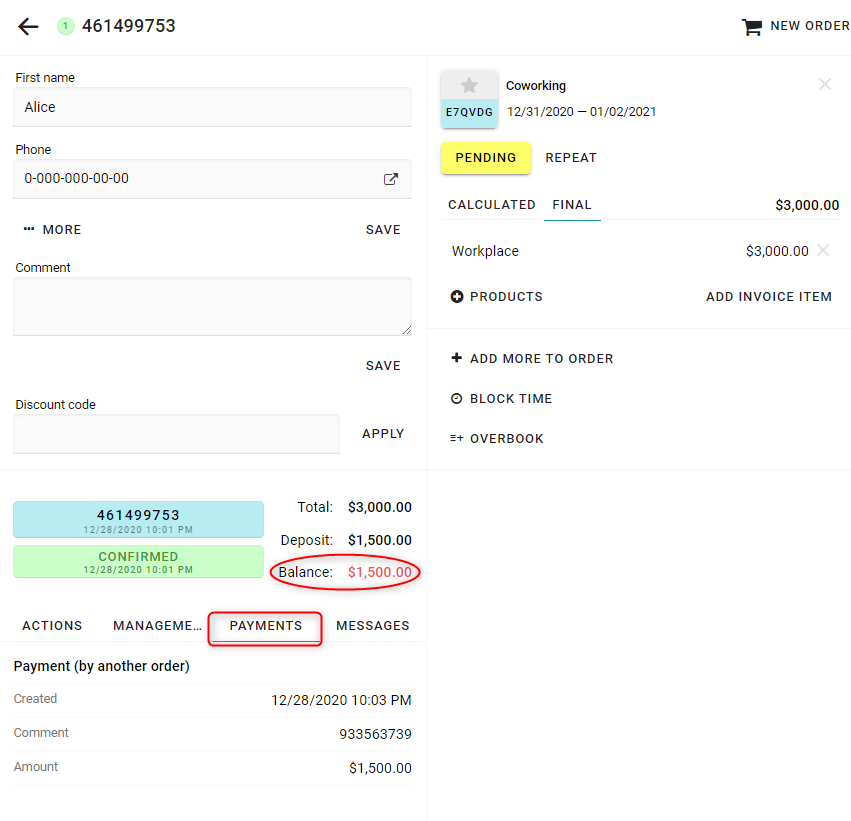Click Products button
The image size is (851, 821).
[497, 296]
